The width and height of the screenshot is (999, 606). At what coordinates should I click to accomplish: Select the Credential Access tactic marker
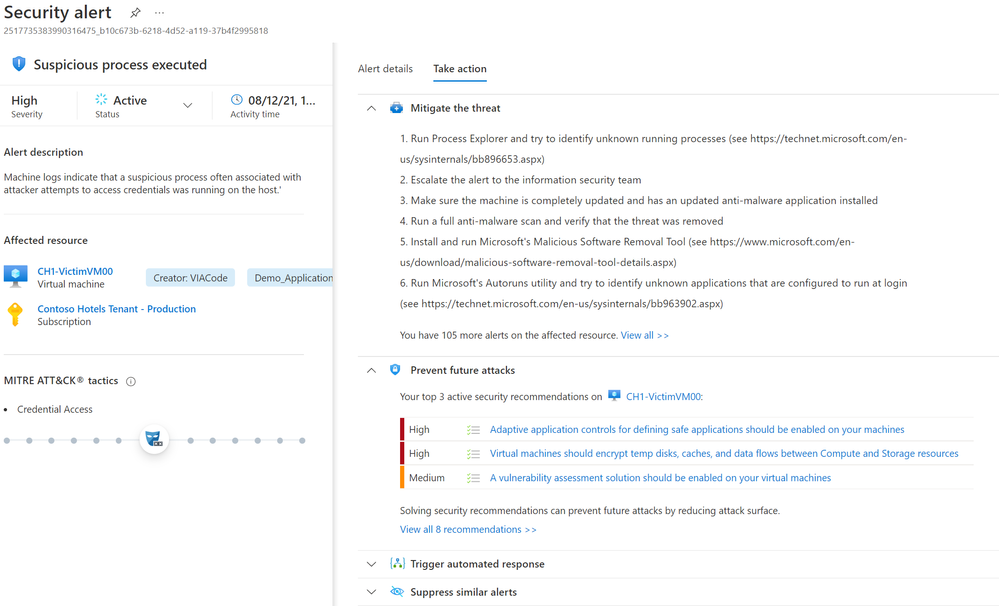[x=154, y=439]
